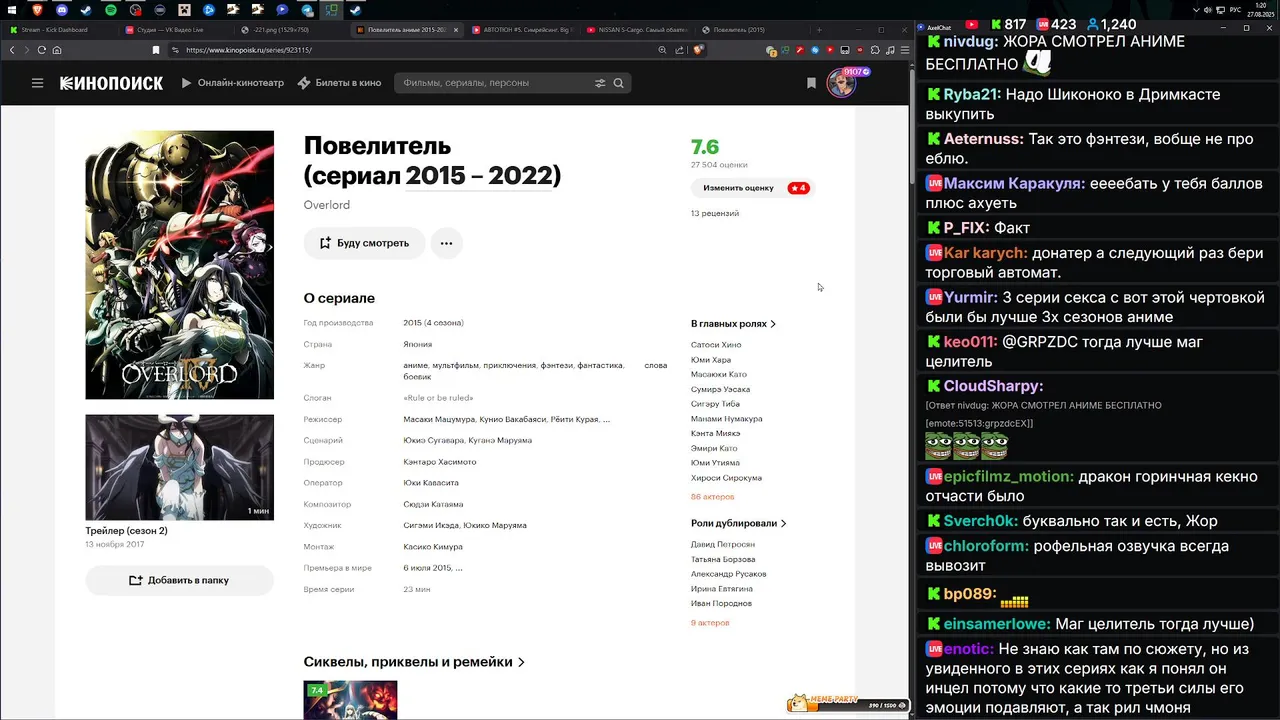Open Kinopoisk bookmarks icon in header

tap(811, 83)
